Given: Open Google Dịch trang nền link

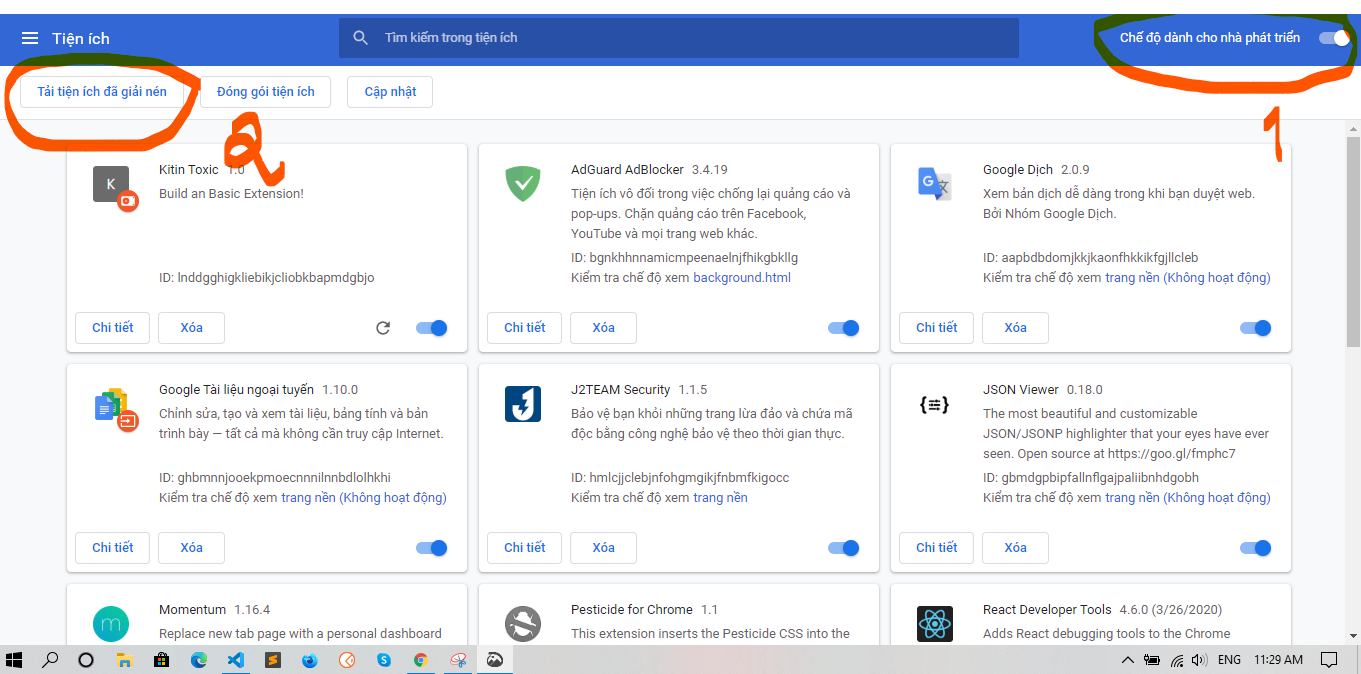Looking at the screenshot, I should coord(1188,278).
